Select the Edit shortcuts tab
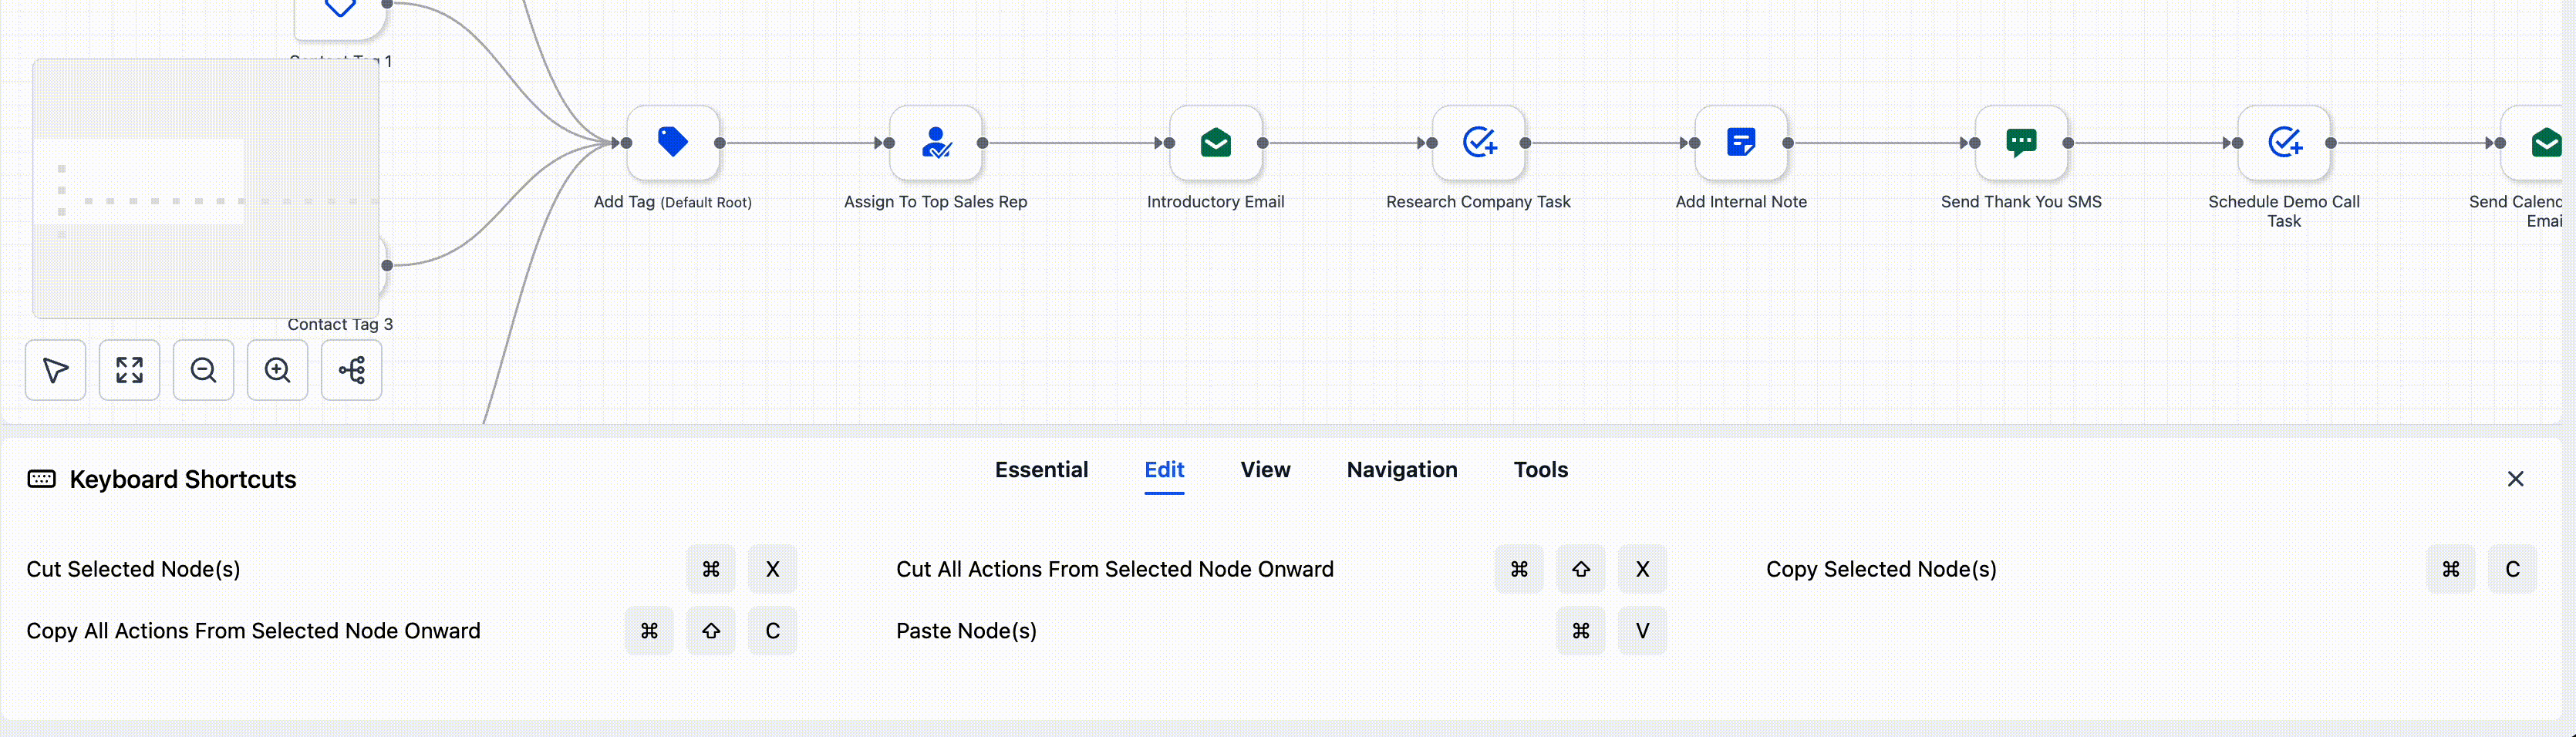The height and width of the screenshot is (737, 2576). click(x=1163, y=470)
